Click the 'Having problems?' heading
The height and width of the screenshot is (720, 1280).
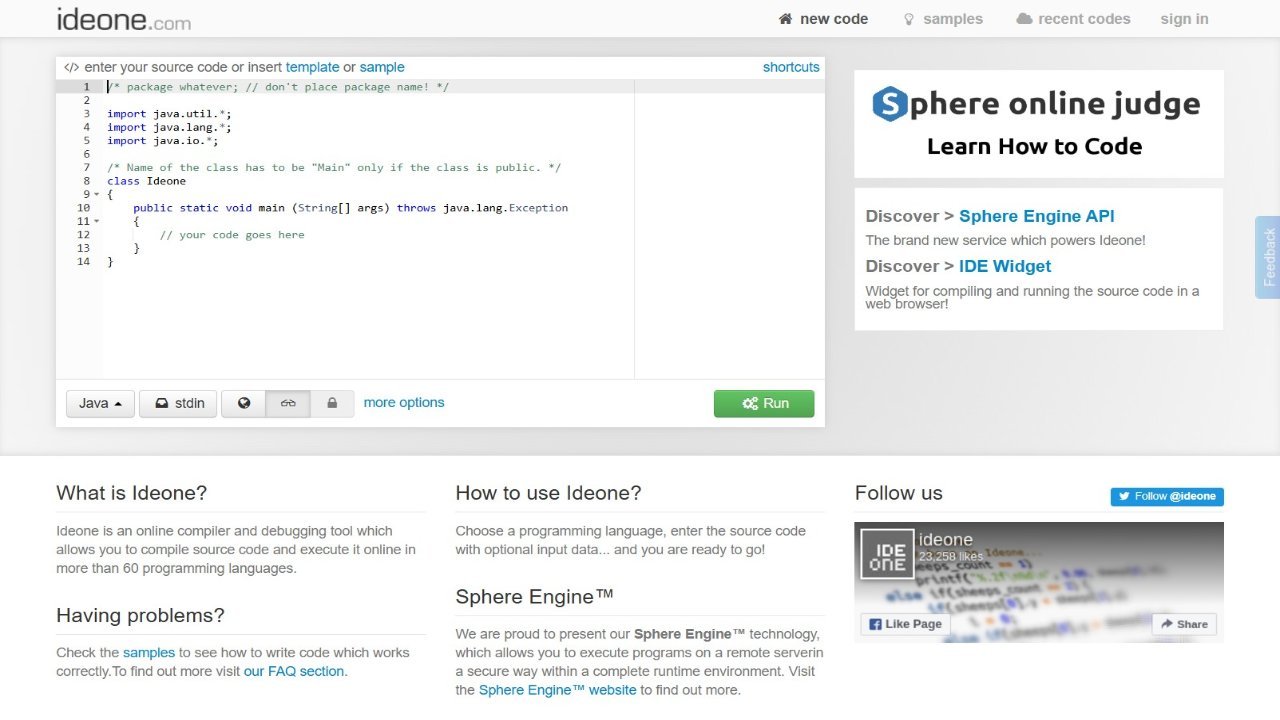pyautogui.click(x=141, y=615)
